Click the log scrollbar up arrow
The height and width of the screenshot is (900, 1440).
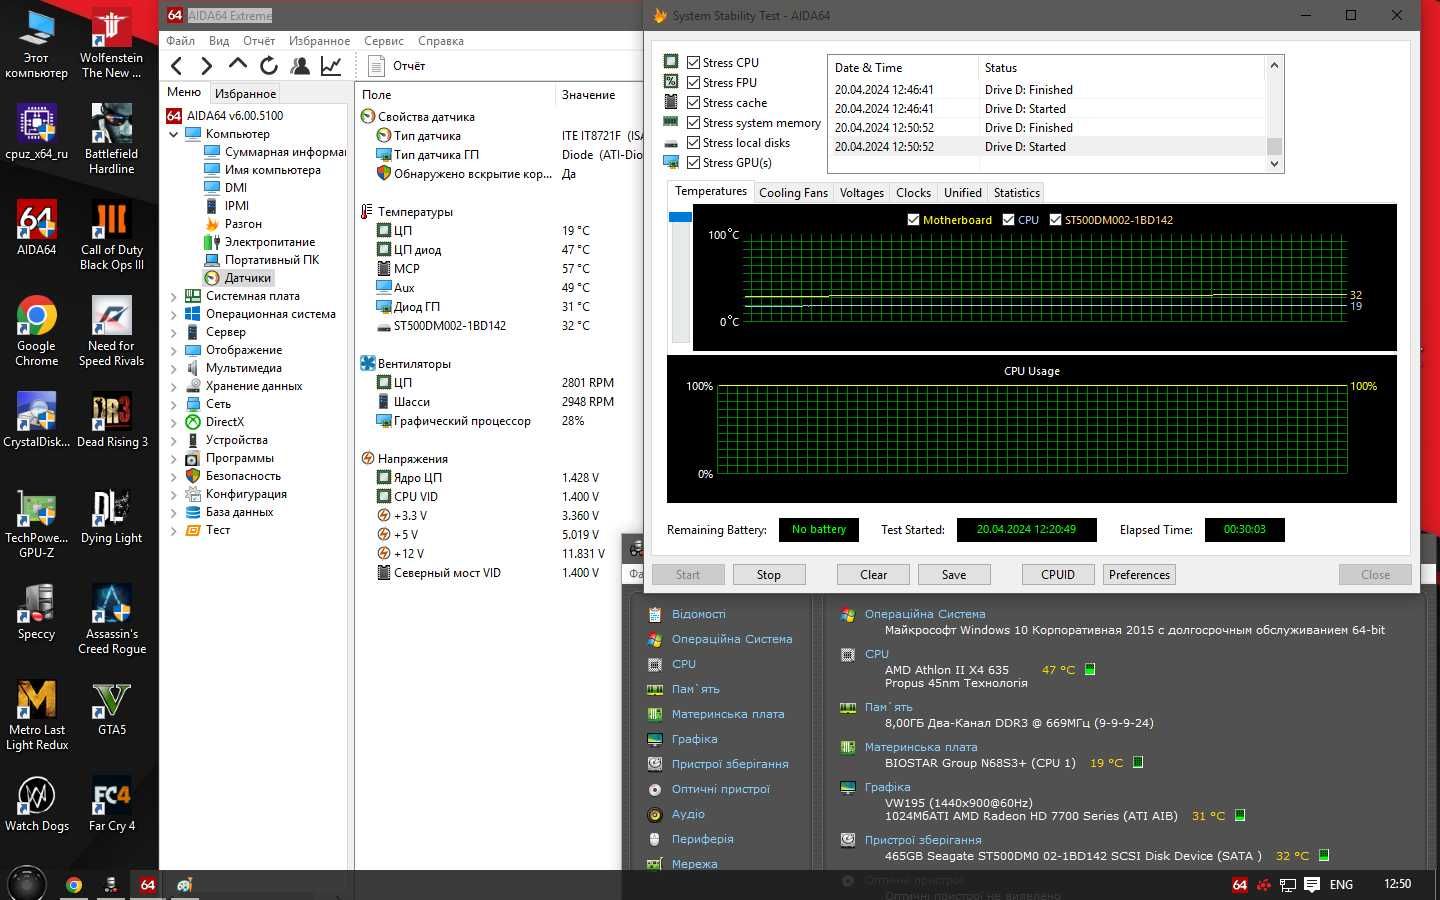pos(1274,65)
